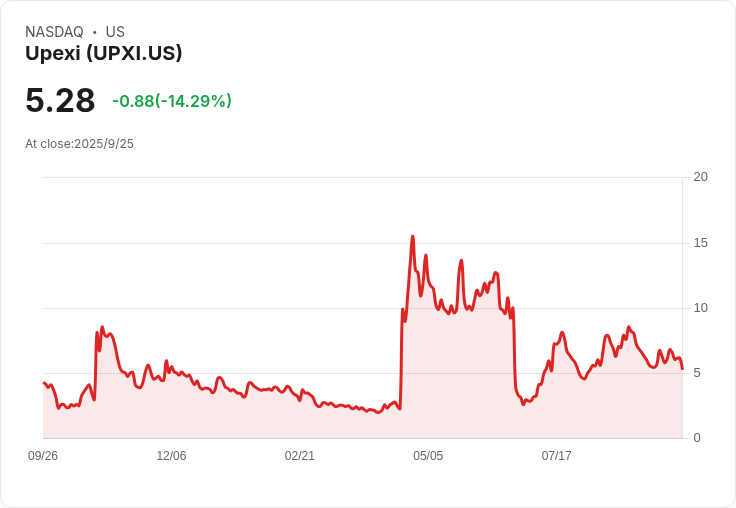Click the 20 value on the price axis

point(700,177)
